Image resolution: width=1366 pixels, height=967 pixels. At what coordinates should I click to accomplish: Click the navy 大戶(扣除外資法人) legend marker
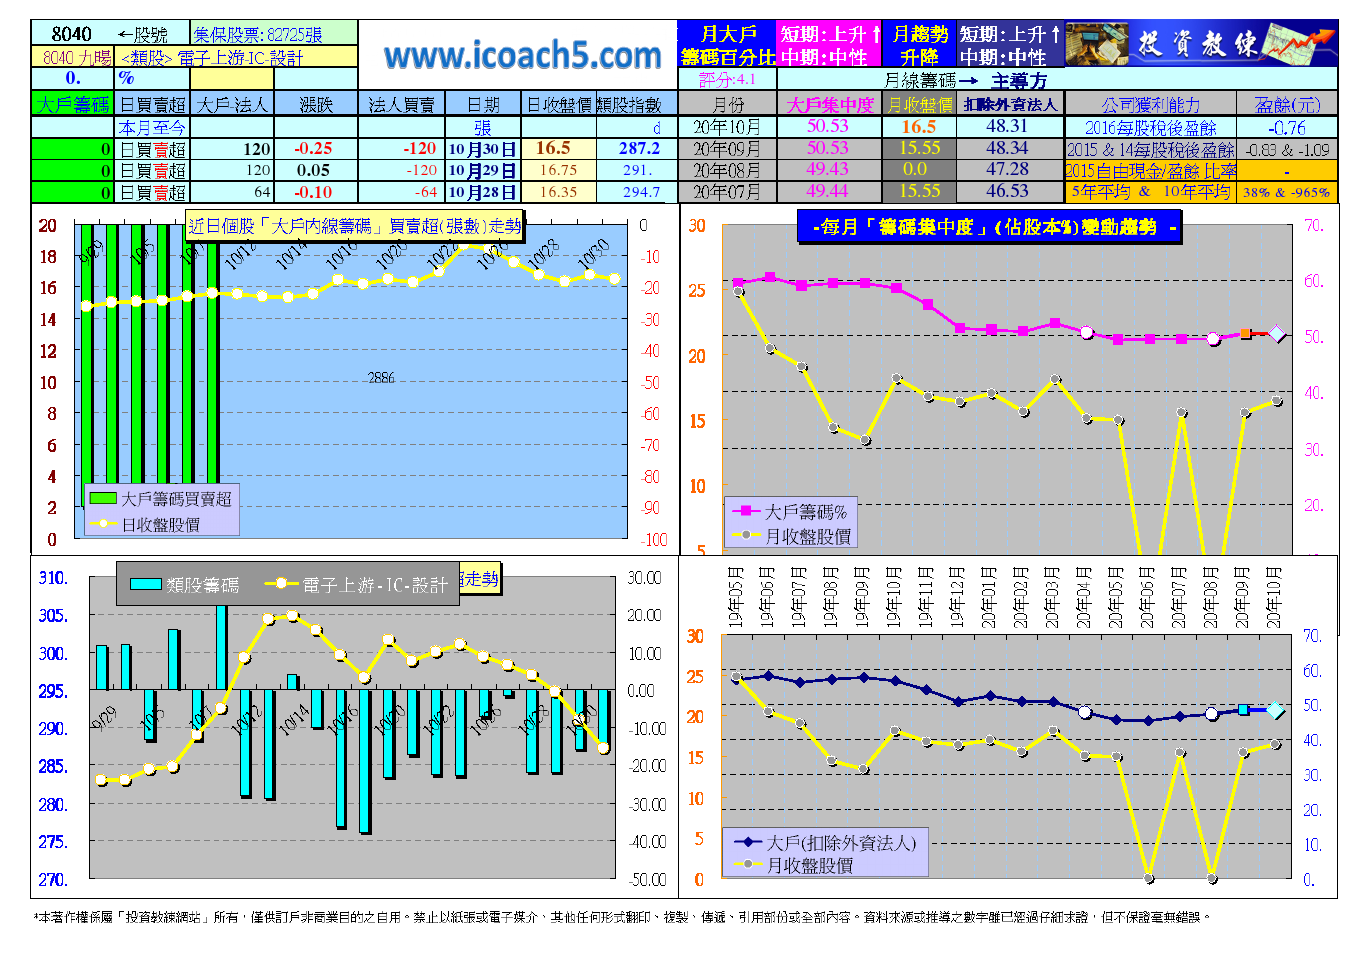click(x=746, y=843)
